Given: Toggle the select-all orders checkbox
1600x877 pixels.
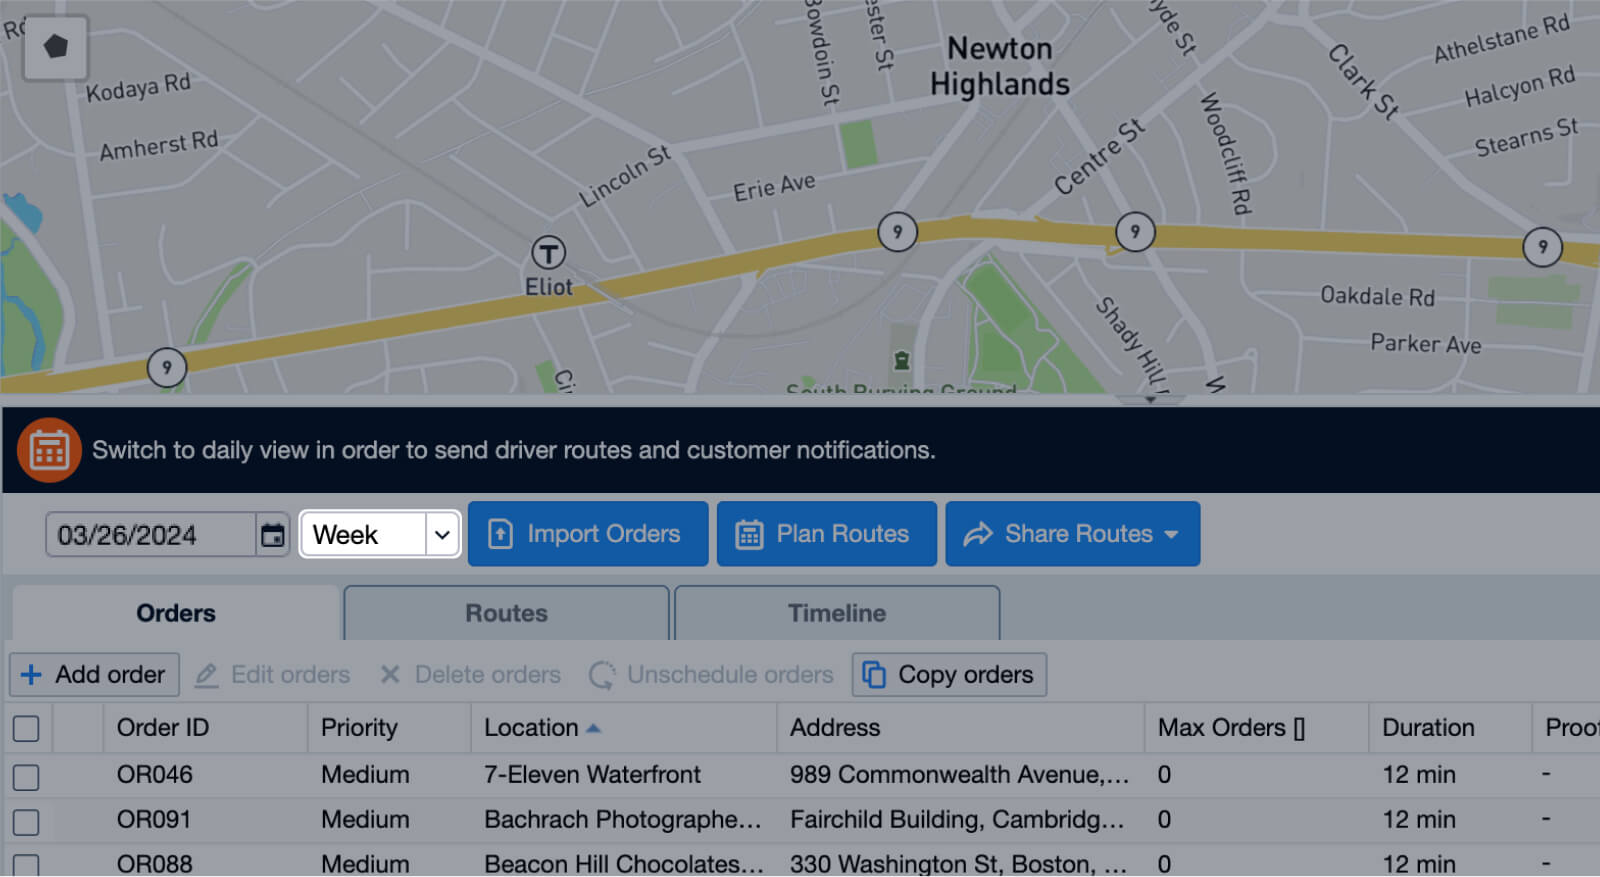Looking at the screenshot, I should [x=26, y=728].
